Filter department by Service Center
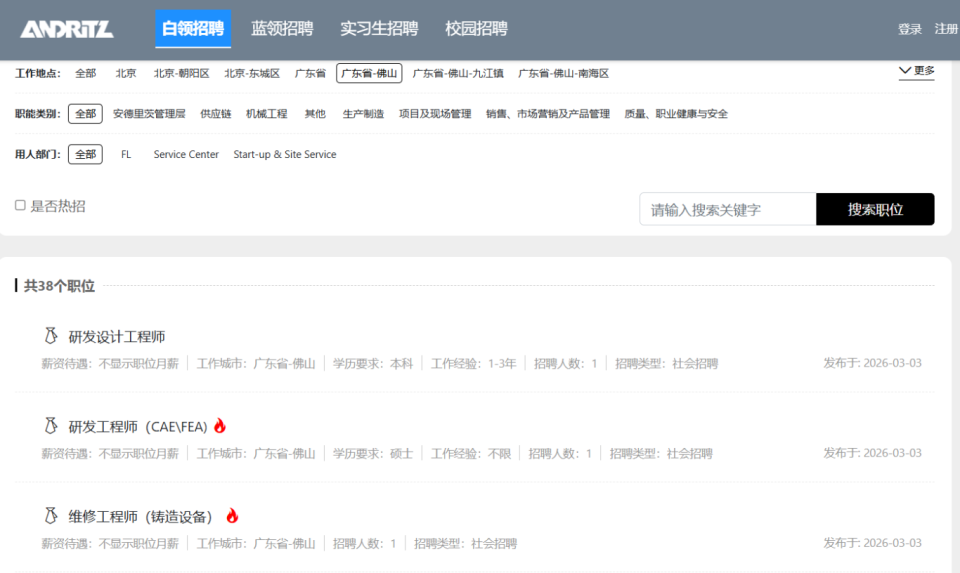The height and width of the screenshot is (573, 960). click(x=186, y=154)
